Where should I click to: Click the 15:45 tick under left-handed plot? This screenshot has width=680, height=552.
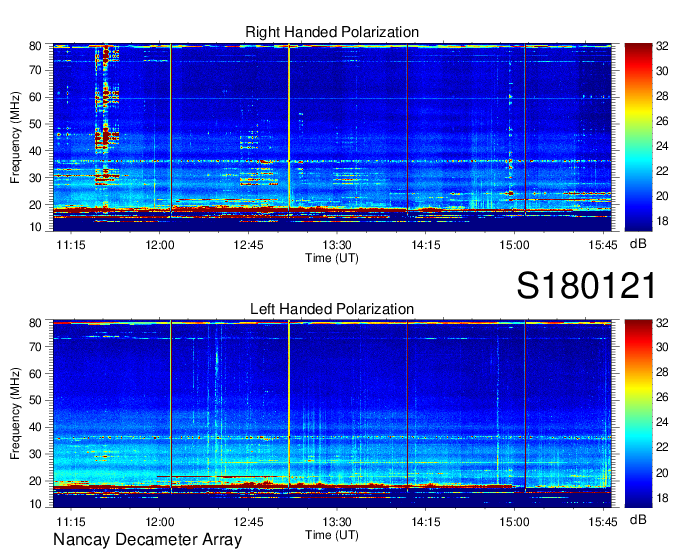point(603,522)
